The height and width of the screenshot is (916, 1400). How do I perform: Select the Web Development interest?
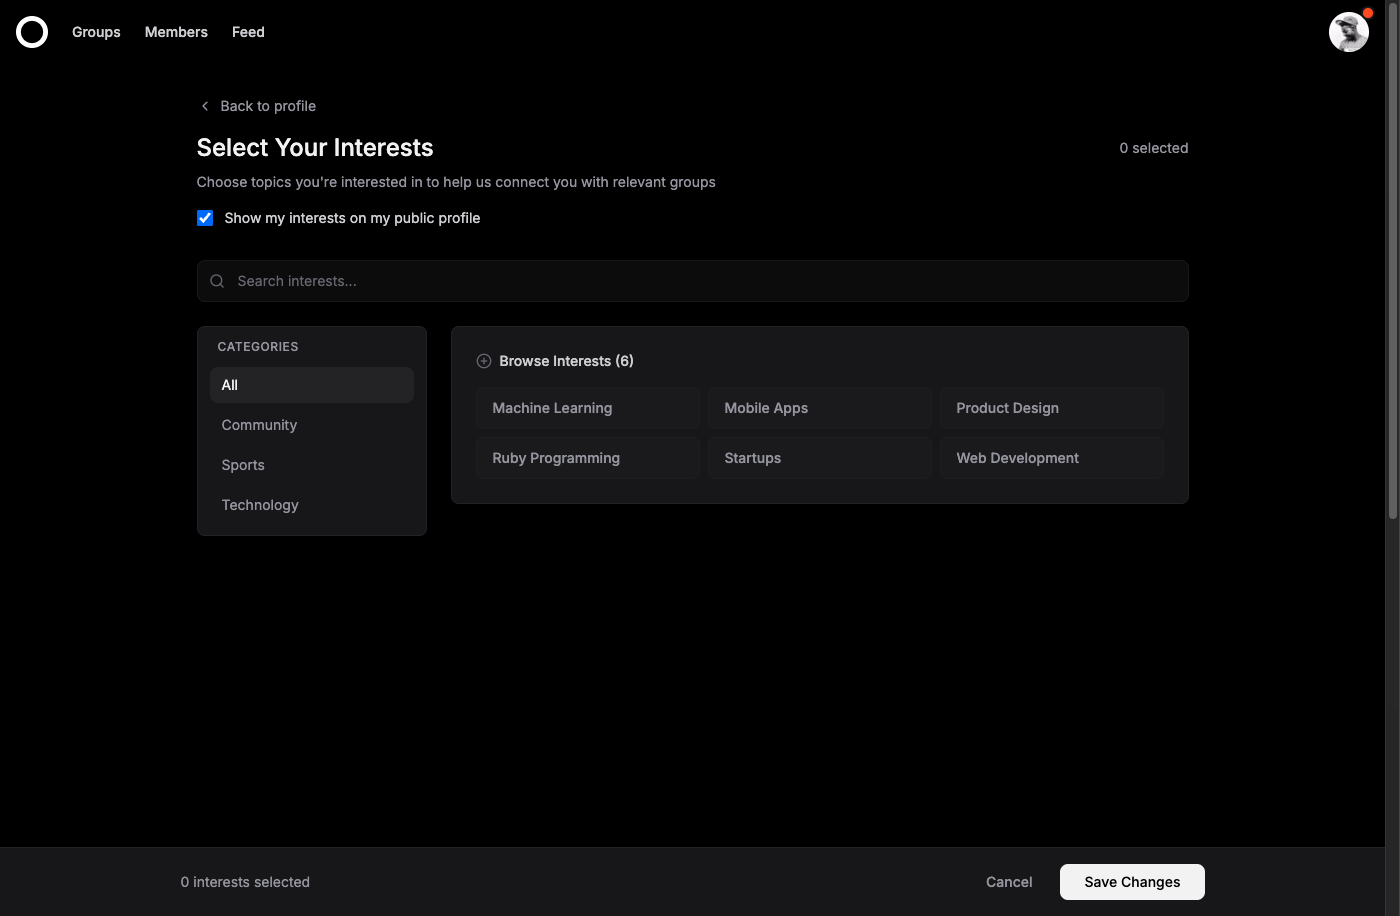click(x=1051, y=457)
